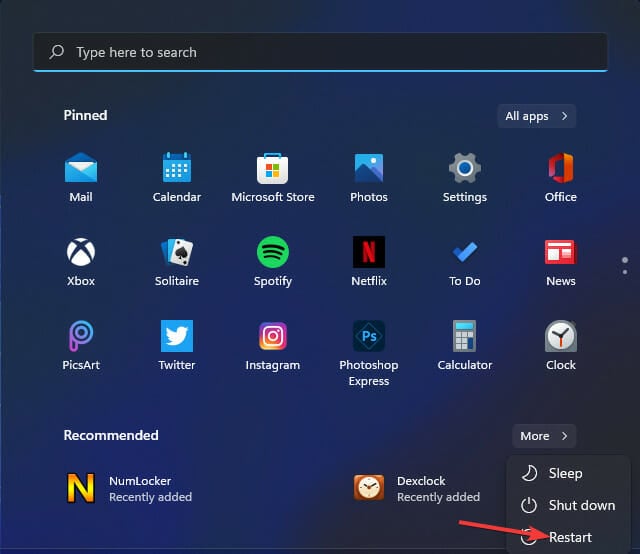Open the To Do app
This screenshot has height=554, width=640.
464,262
